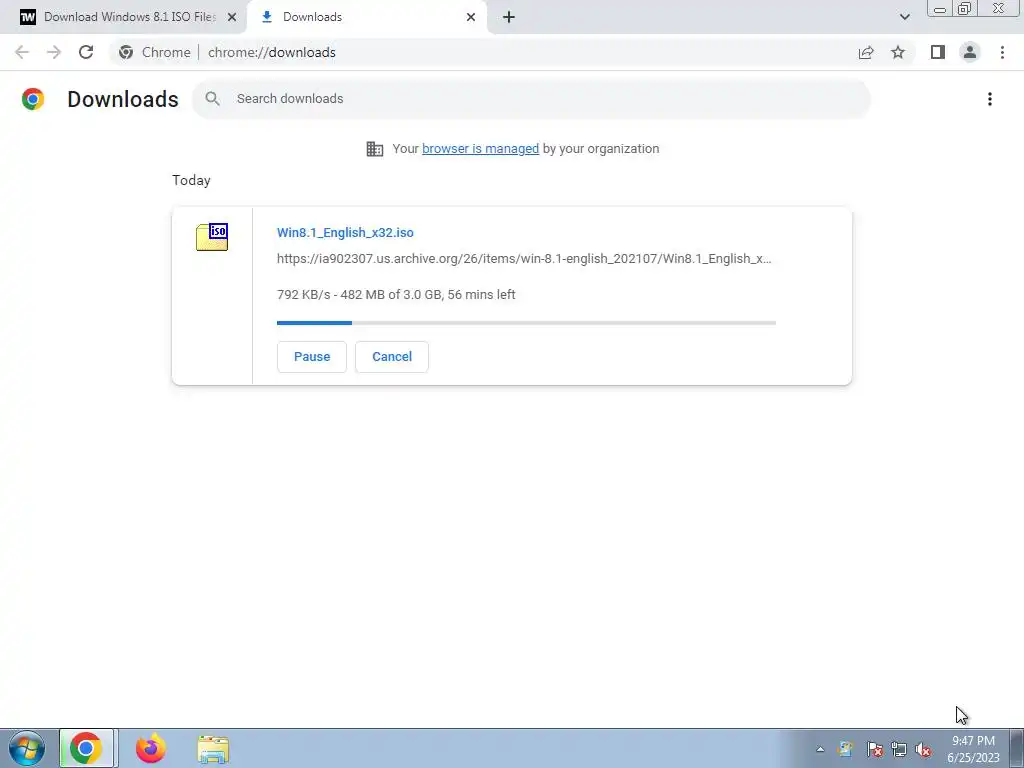Click the network tray icon

(x=899, y=749)
